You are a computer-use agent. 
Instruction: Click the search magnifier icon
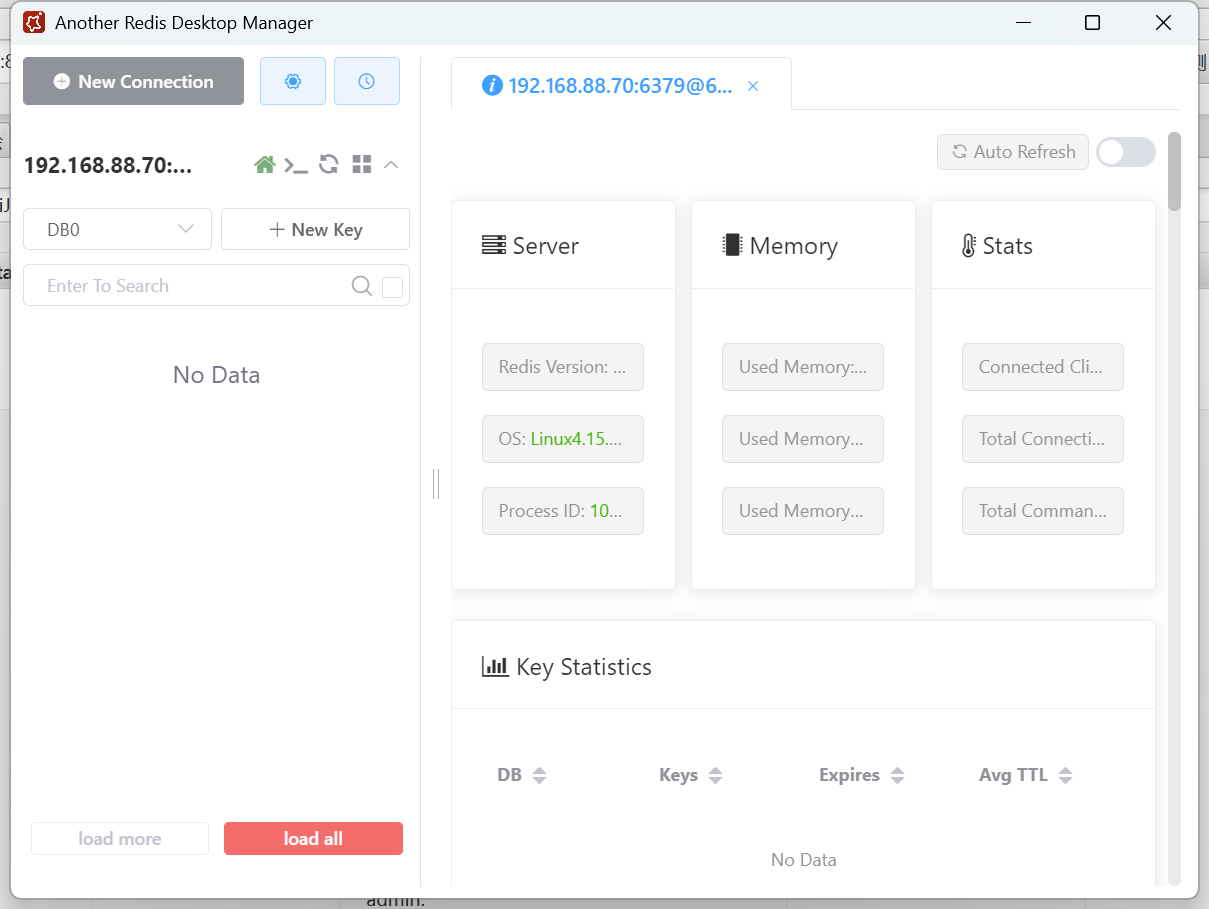coord(362,286)
